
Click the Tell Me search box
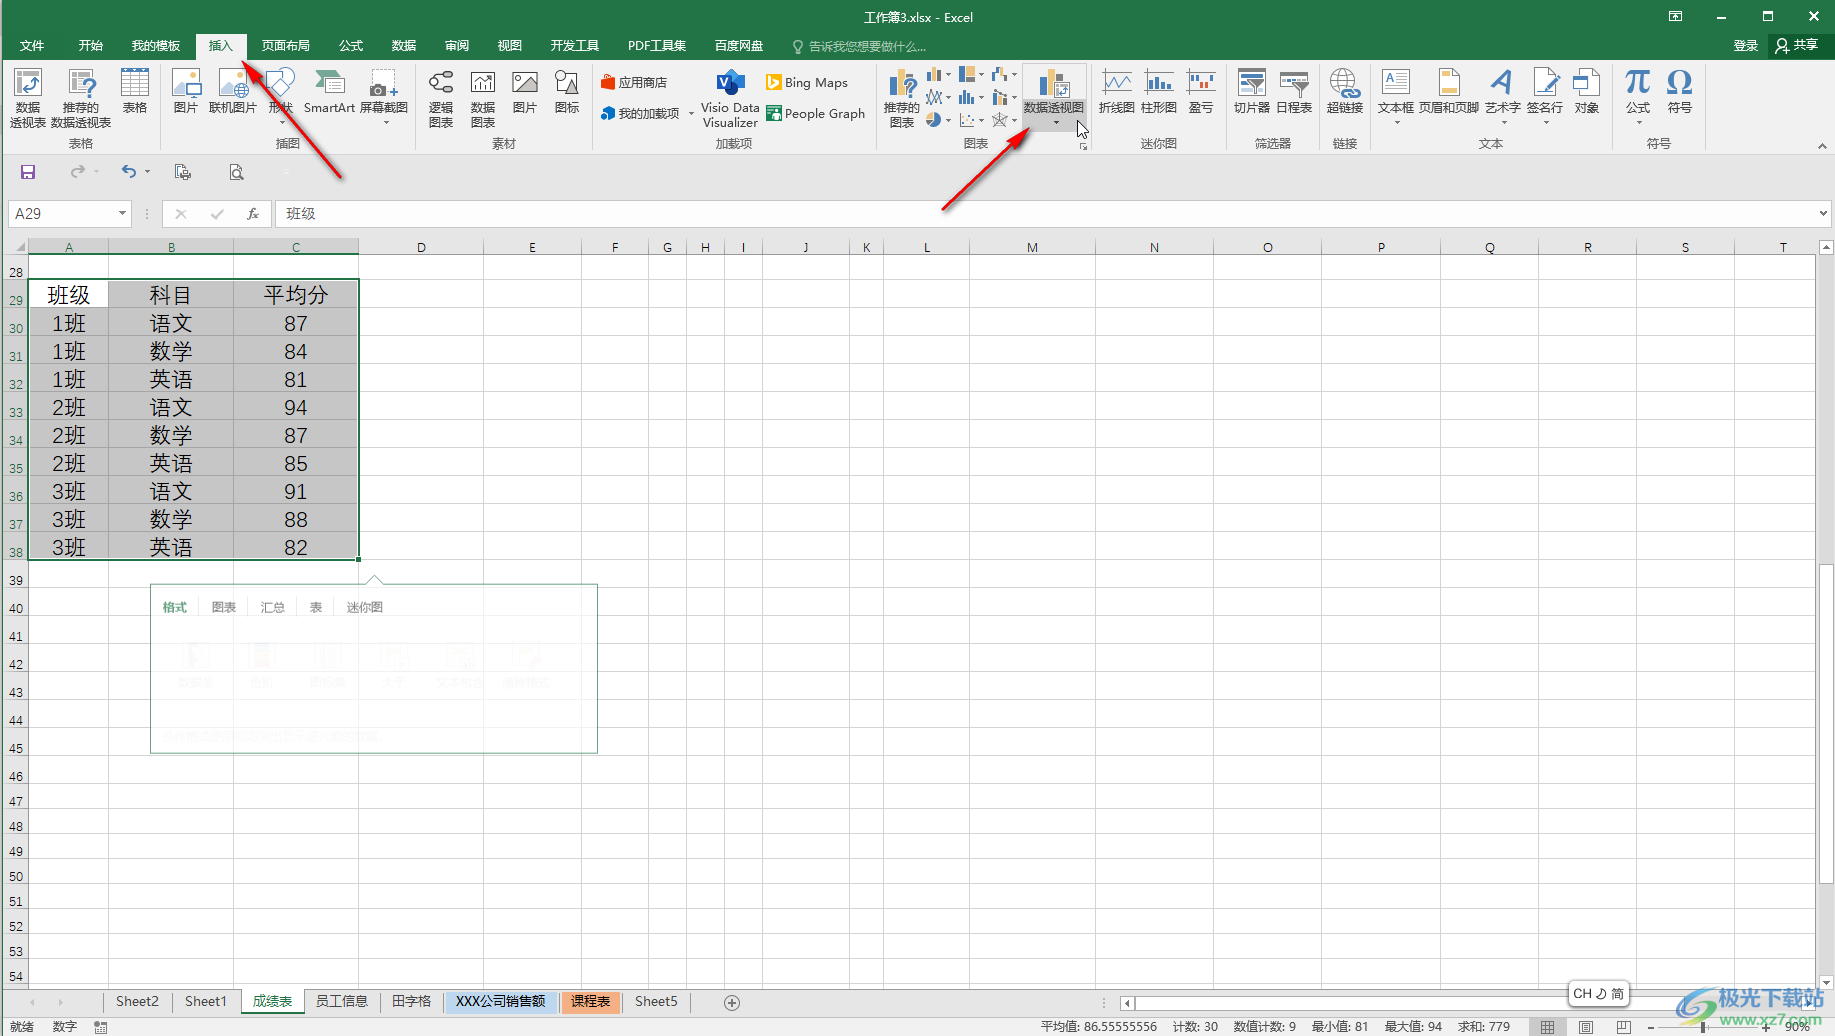pyautogui.click(x=860, y=46)
